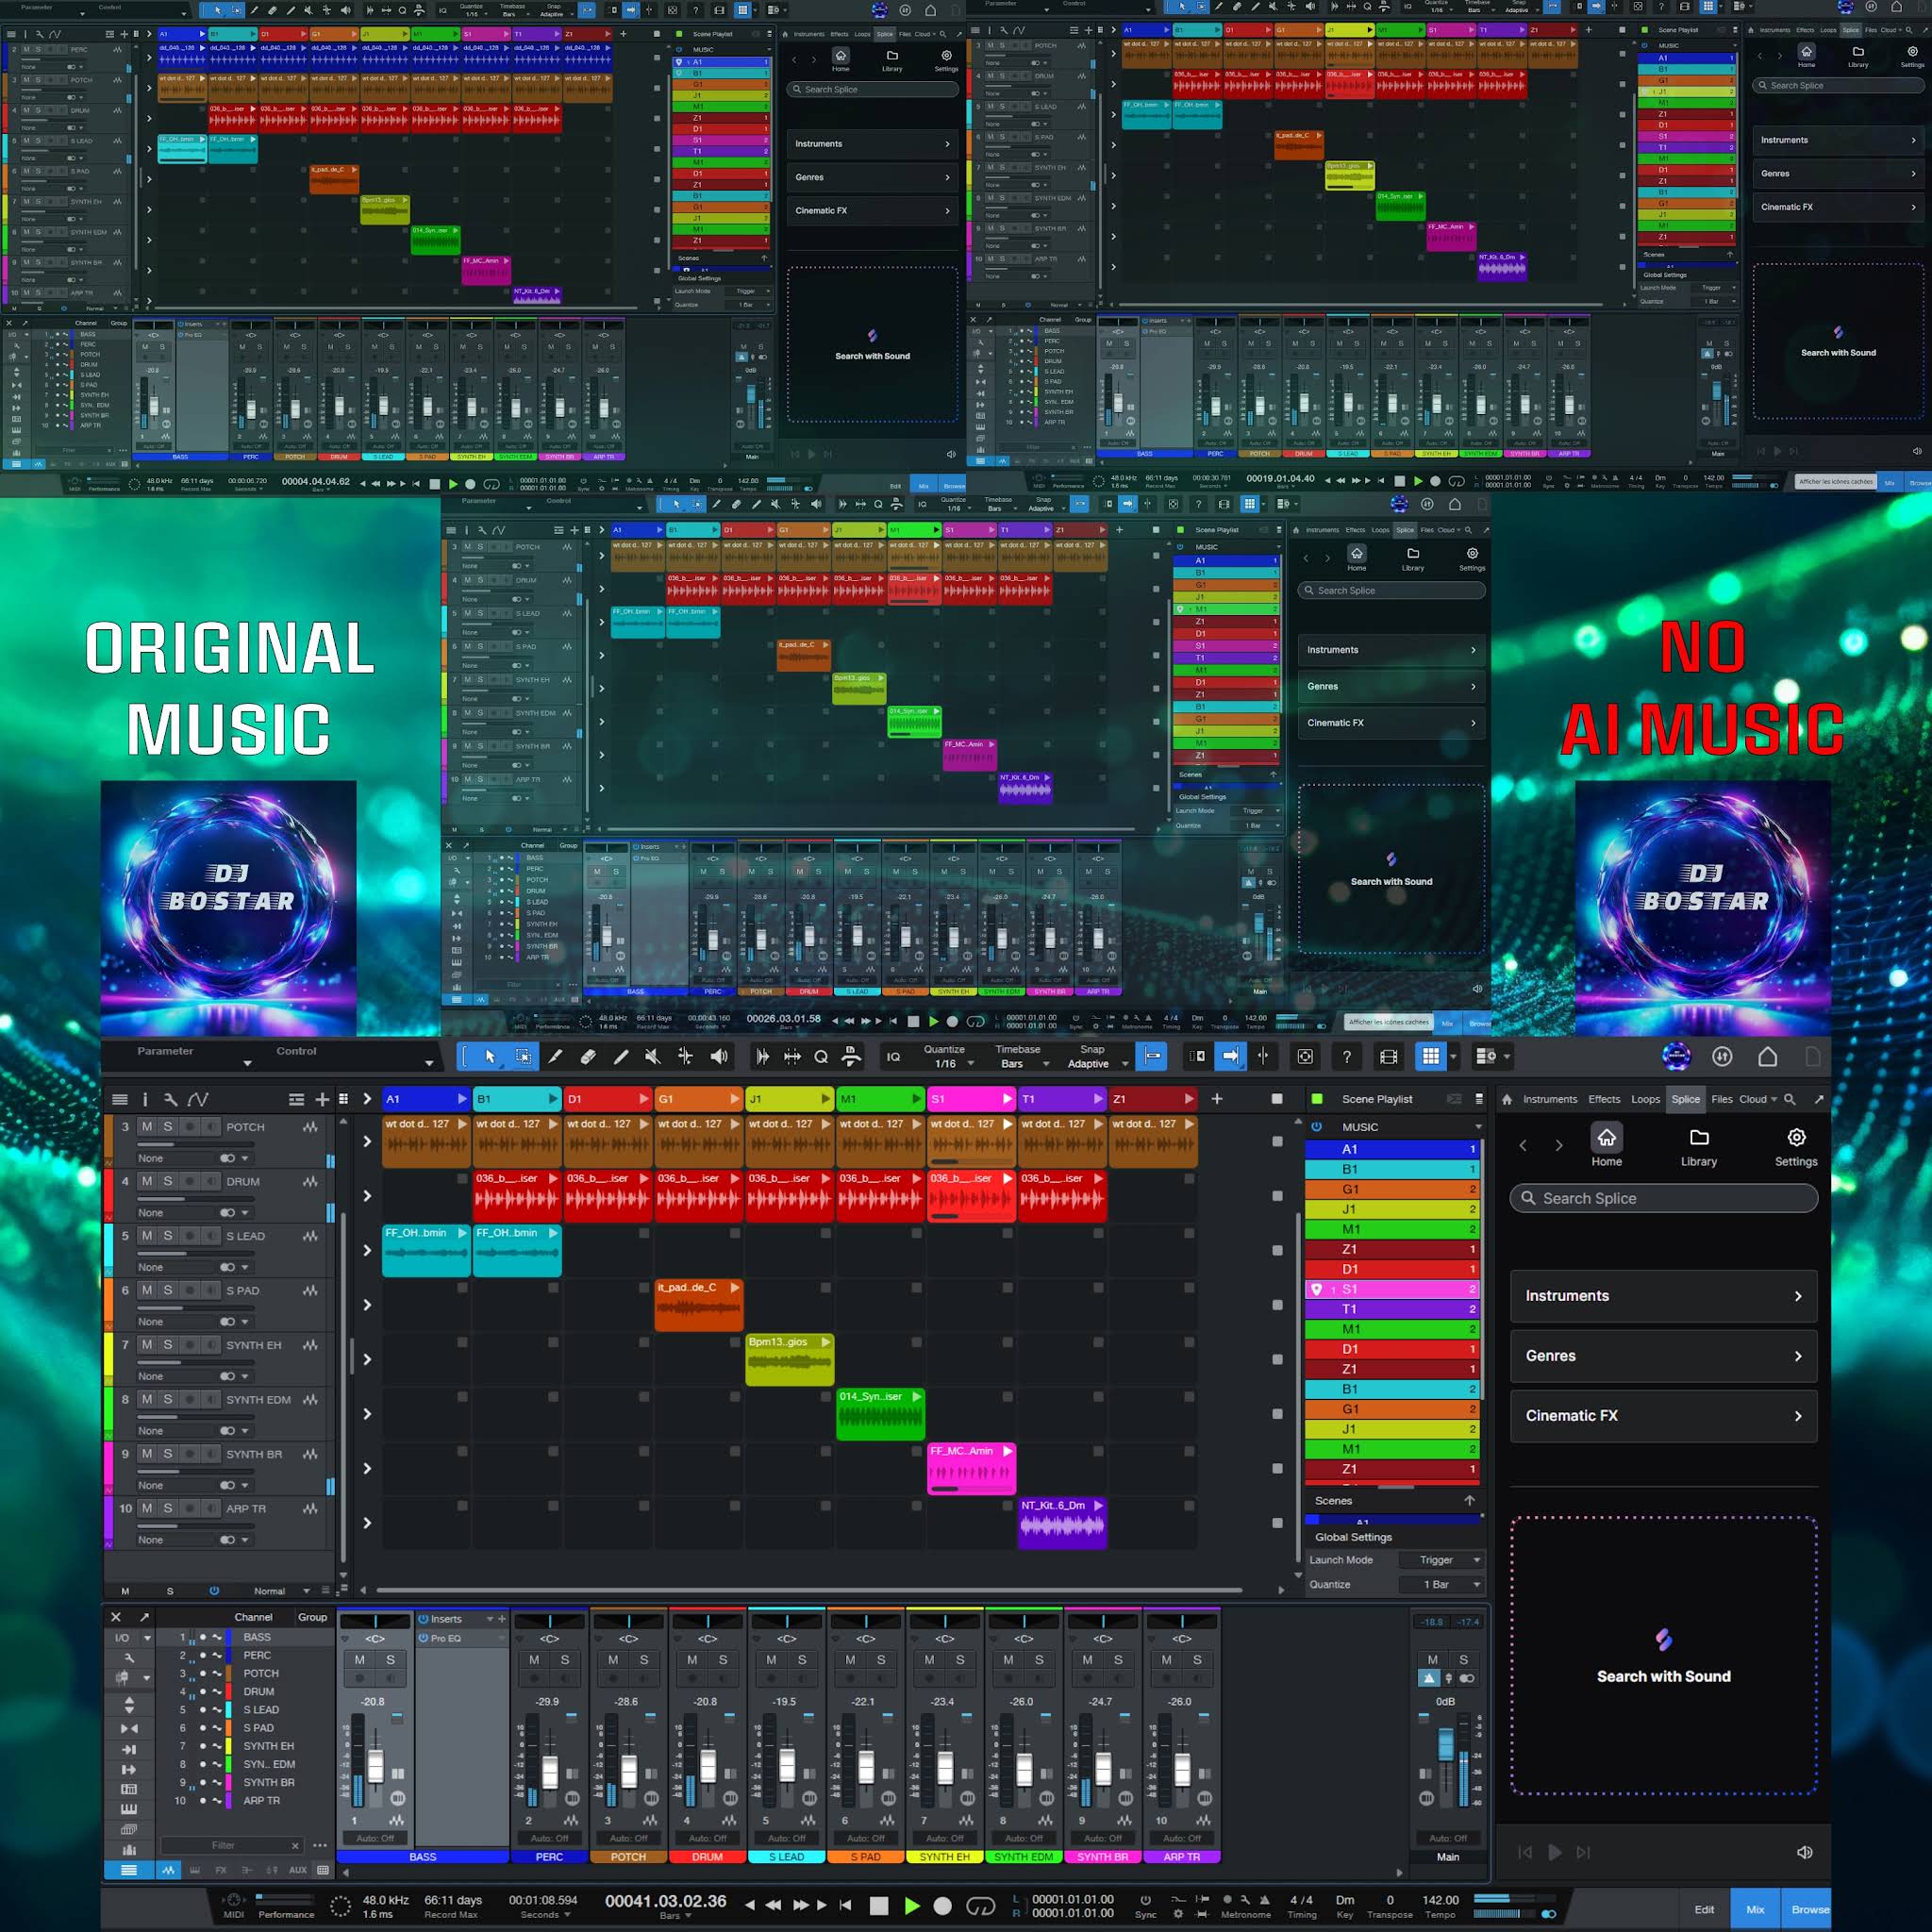Solo the S LEAD track in the largest bottom window
This screenshot has width=1932, height=1932.
pos(168,1236)
